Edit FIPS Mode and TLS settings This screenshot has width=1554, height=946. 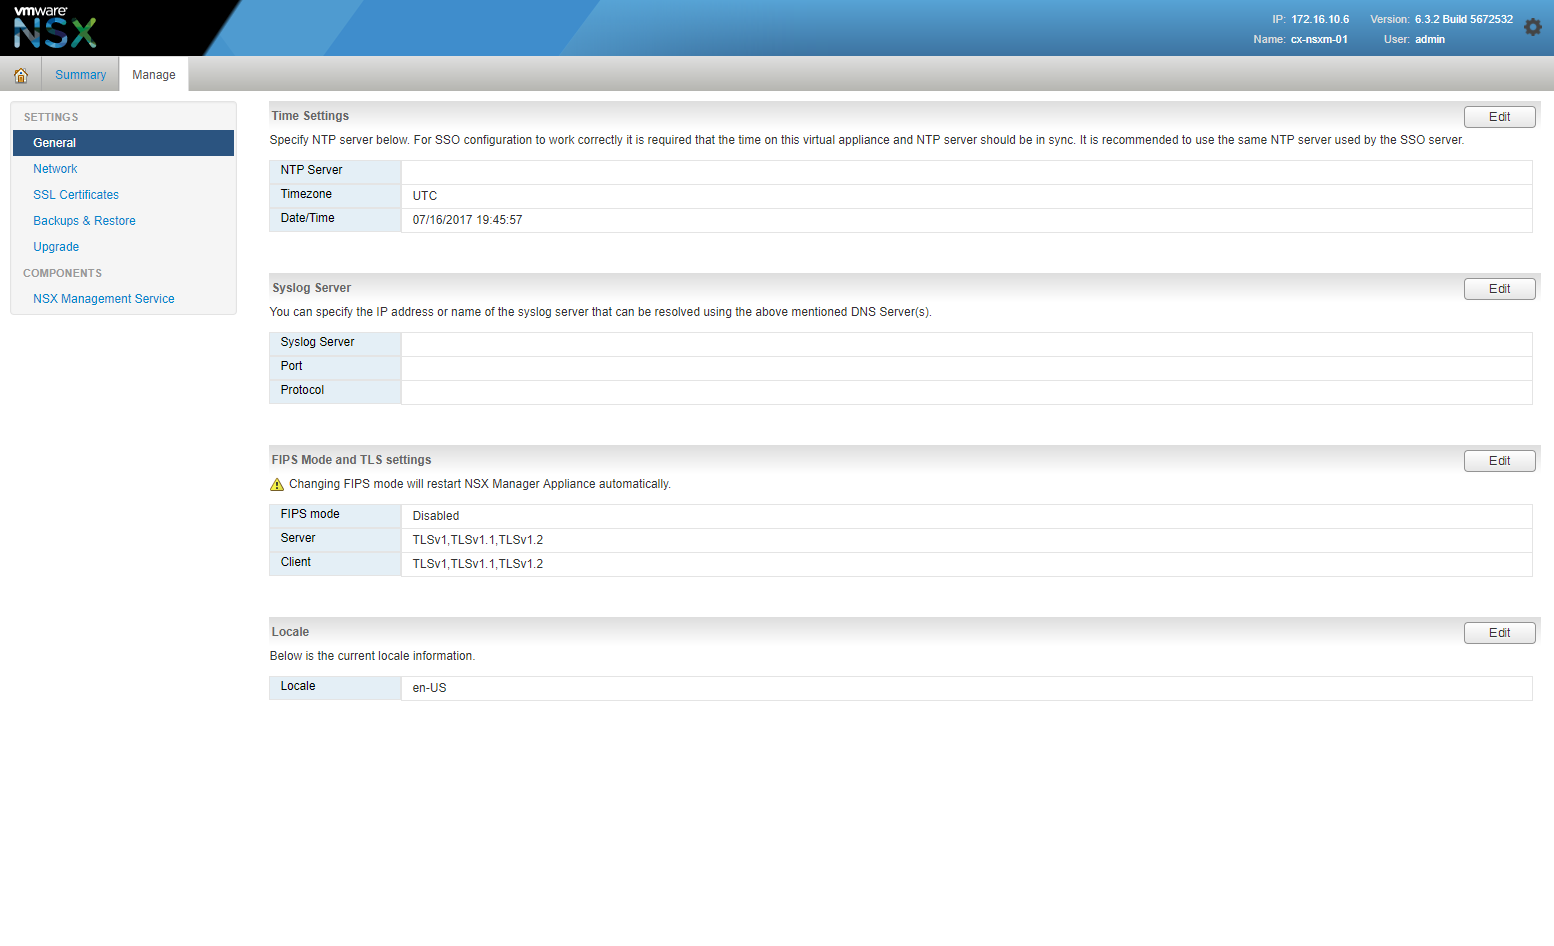(x=1499, y=461)
